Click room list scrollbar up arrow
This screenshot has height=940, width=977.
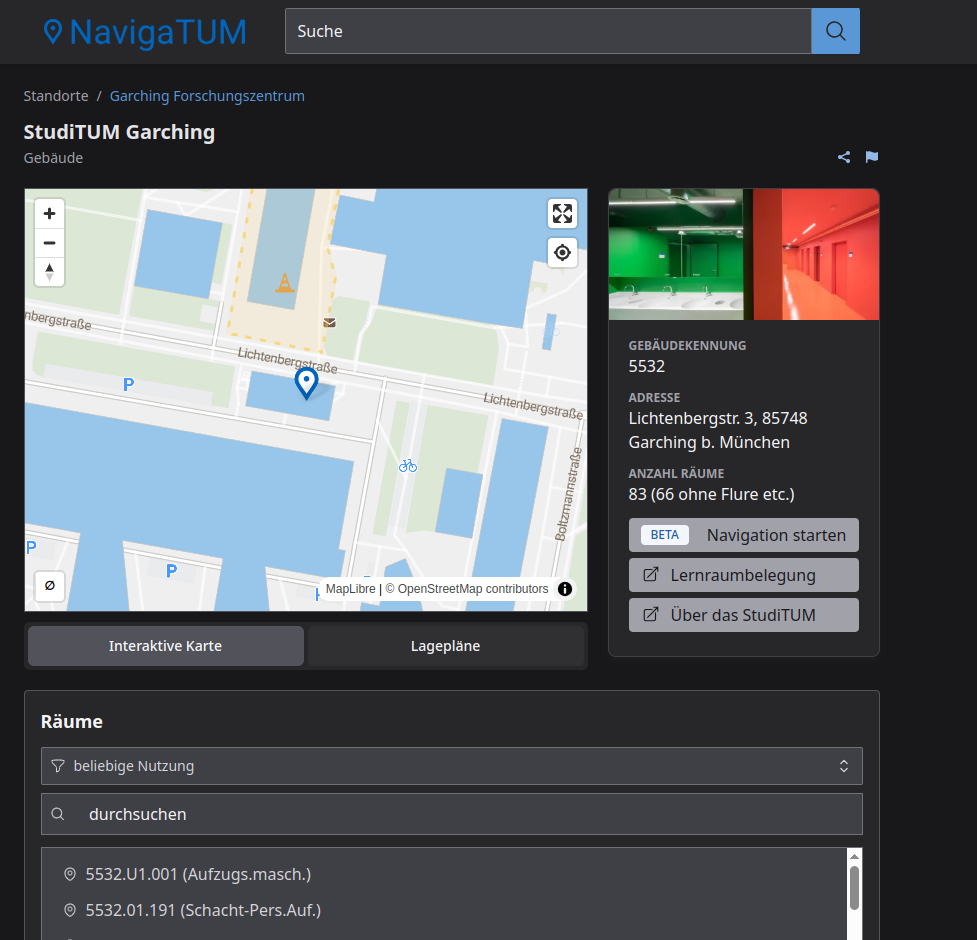854,857
